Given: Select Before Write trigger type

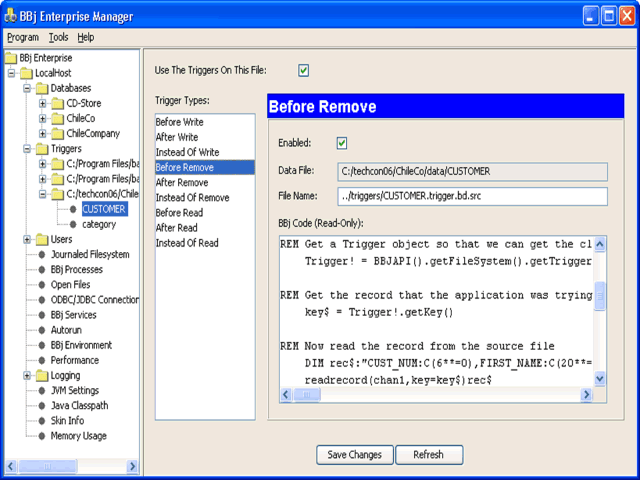Looking at the screenshot, I should (205, 122).
